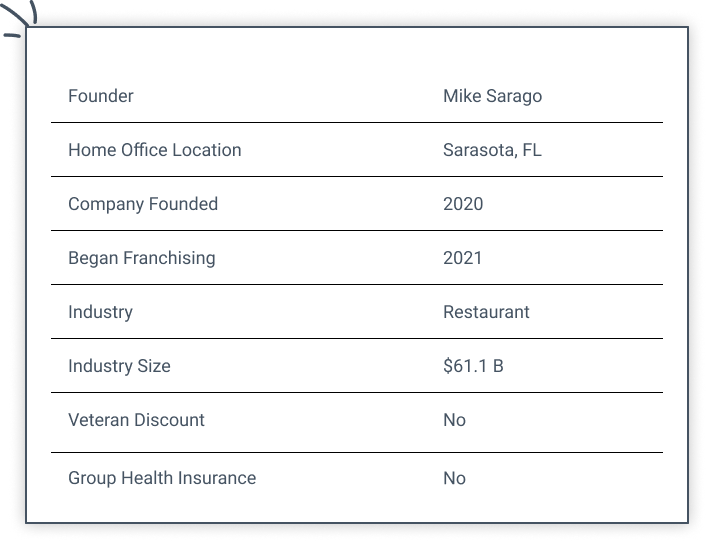Click the Founder label

pos(100,96)
